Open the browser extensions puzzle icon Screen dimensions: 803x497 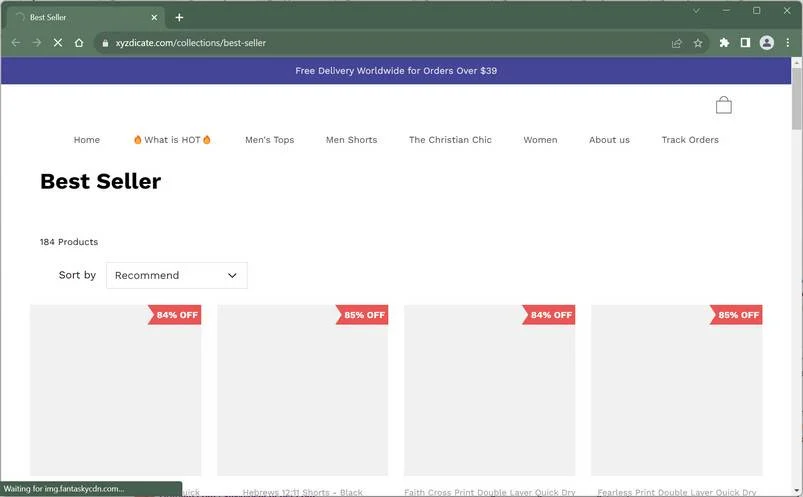[724, 43]
